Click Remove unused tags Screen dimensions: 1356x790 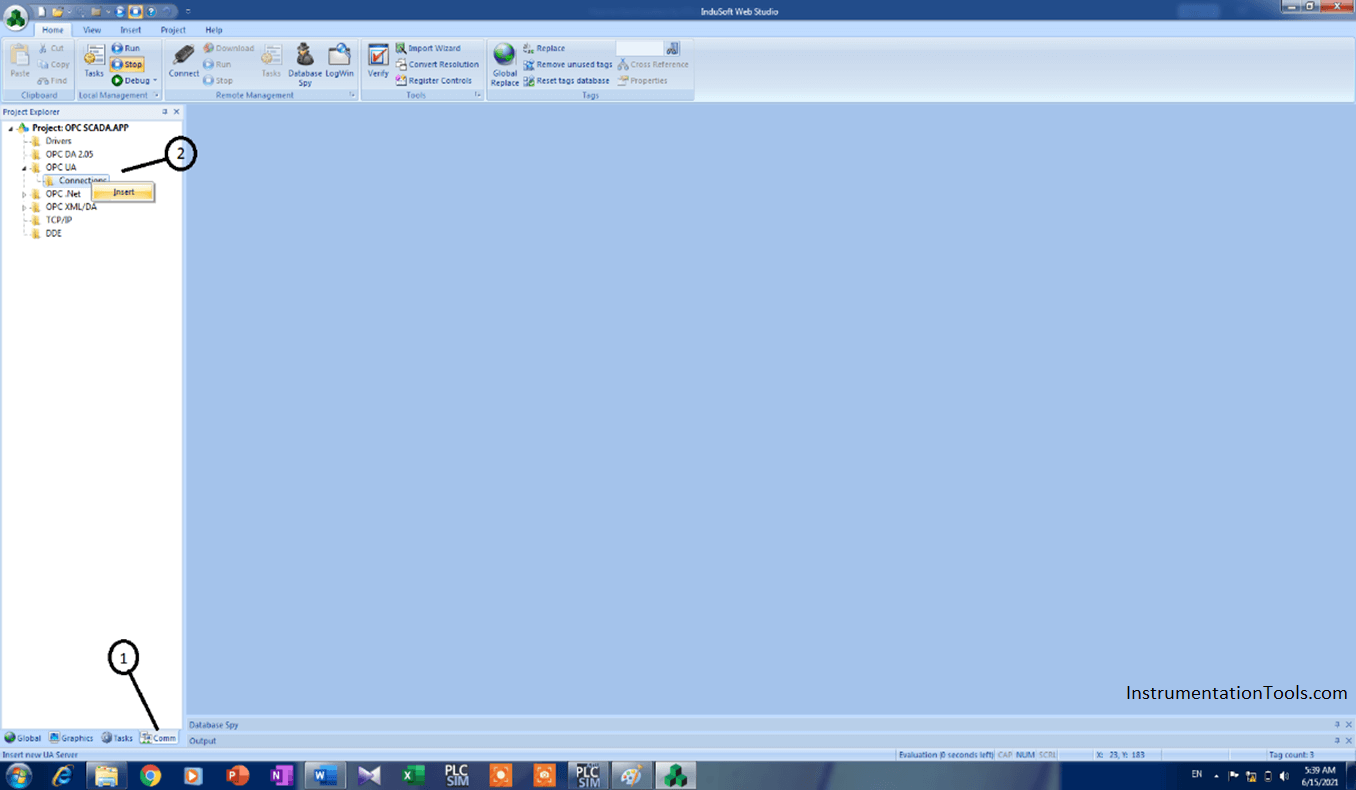(x=568, y=64)
